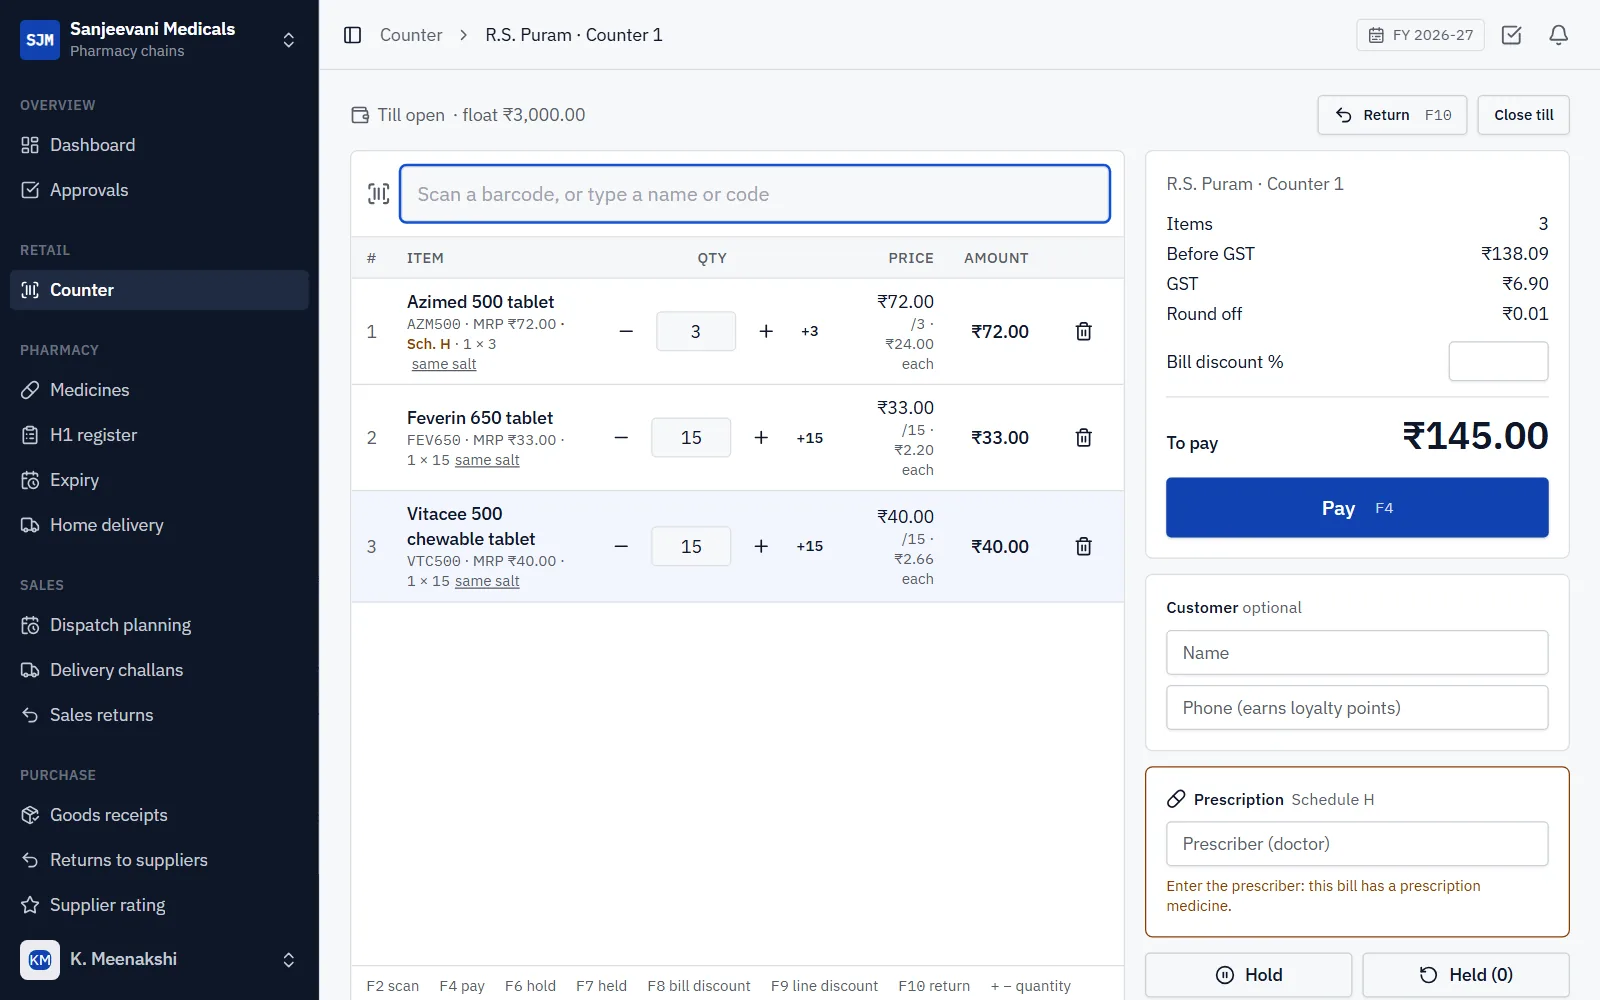1600x1000 pixels.
Task: Add a strip of +3 to Azimed
Action: click(x=809, y=331)
